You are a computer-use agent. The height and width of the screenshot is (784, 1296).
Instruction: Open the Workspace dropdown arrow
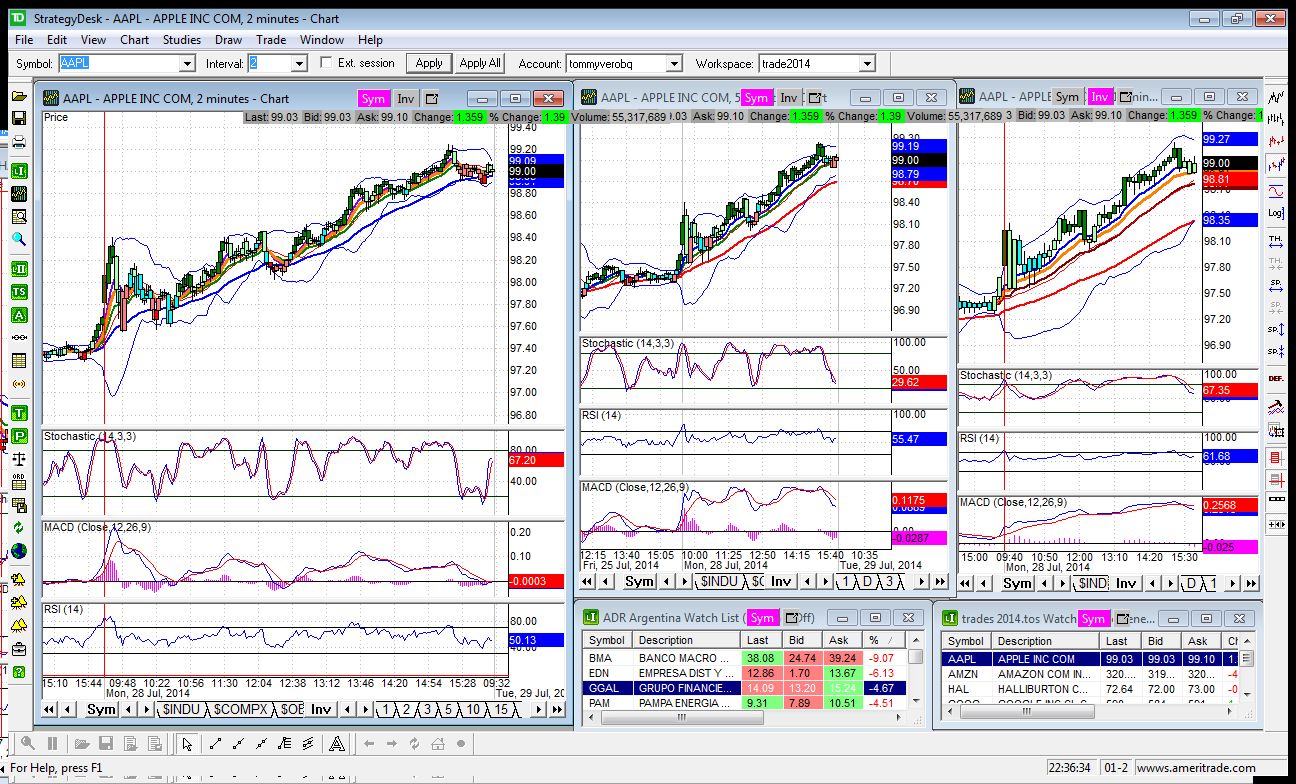pos(867,63)
